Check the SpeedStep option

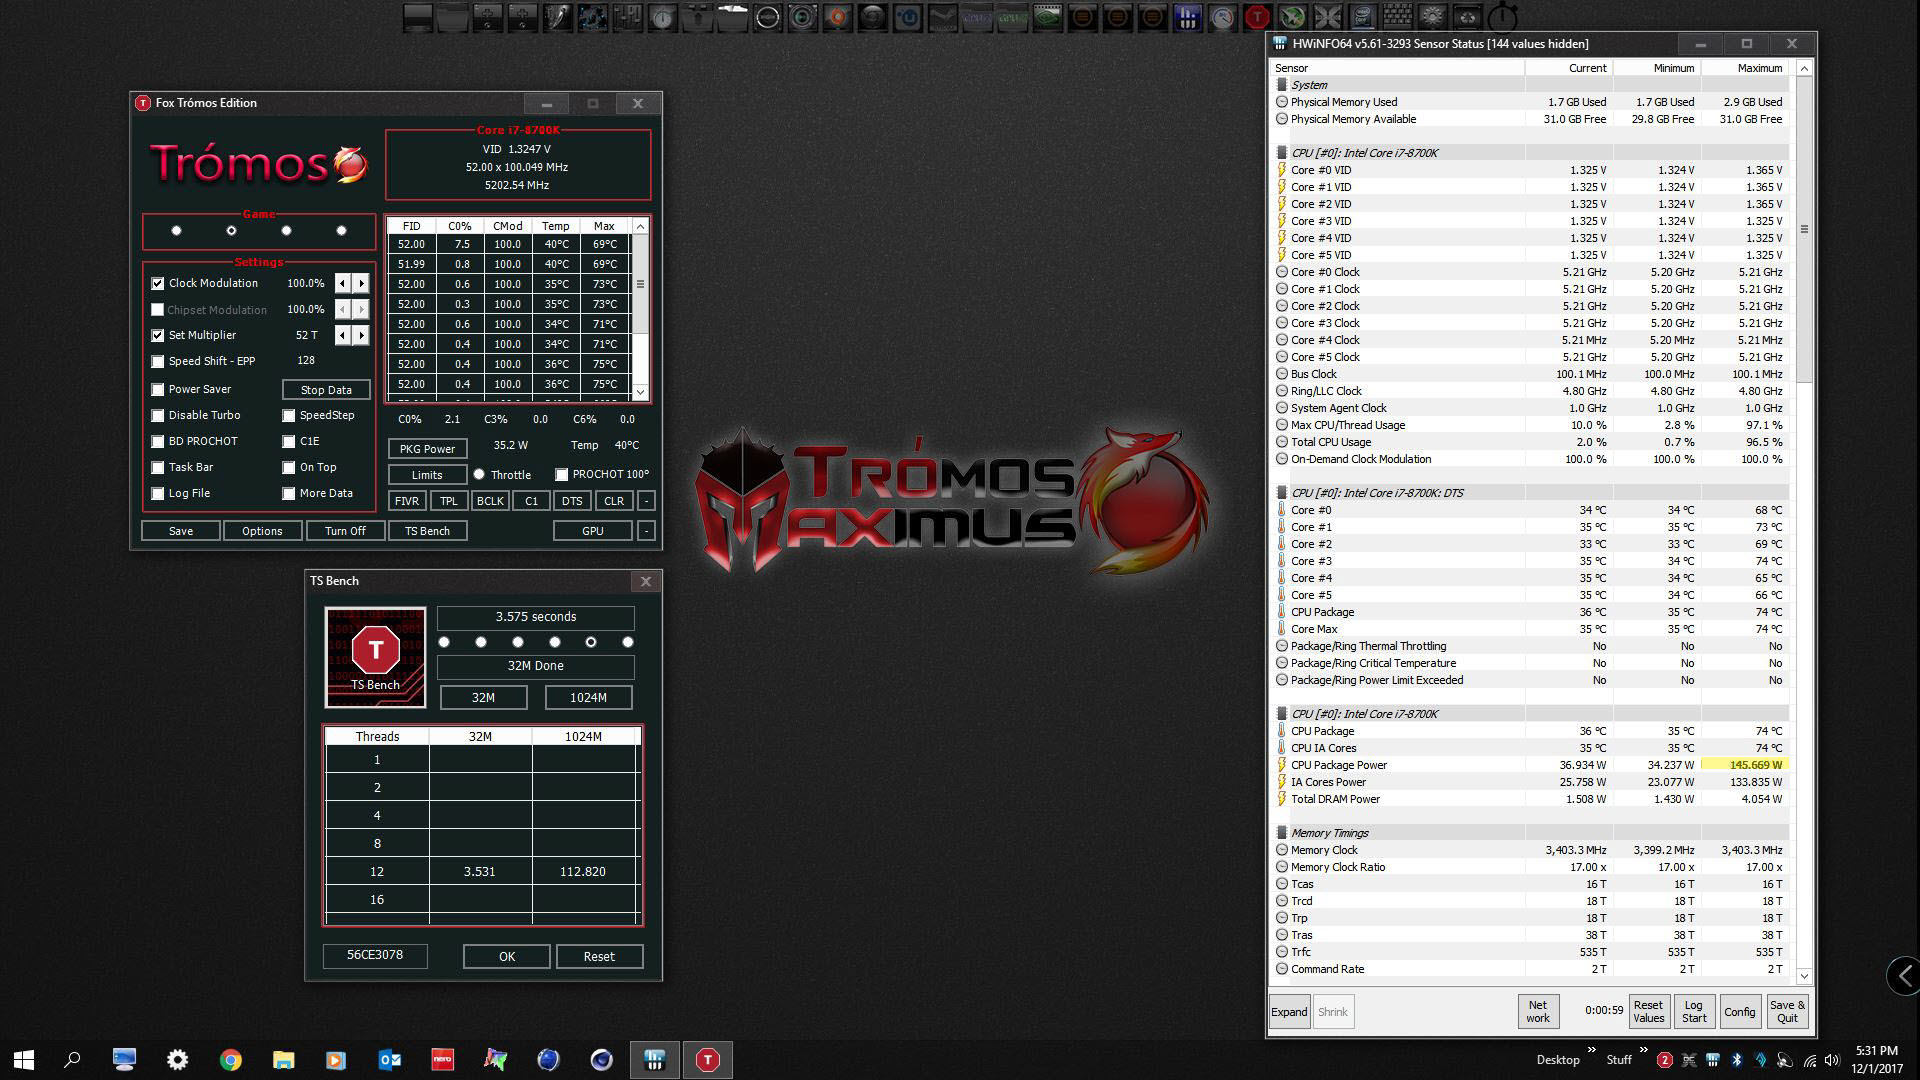pos(289,416)
